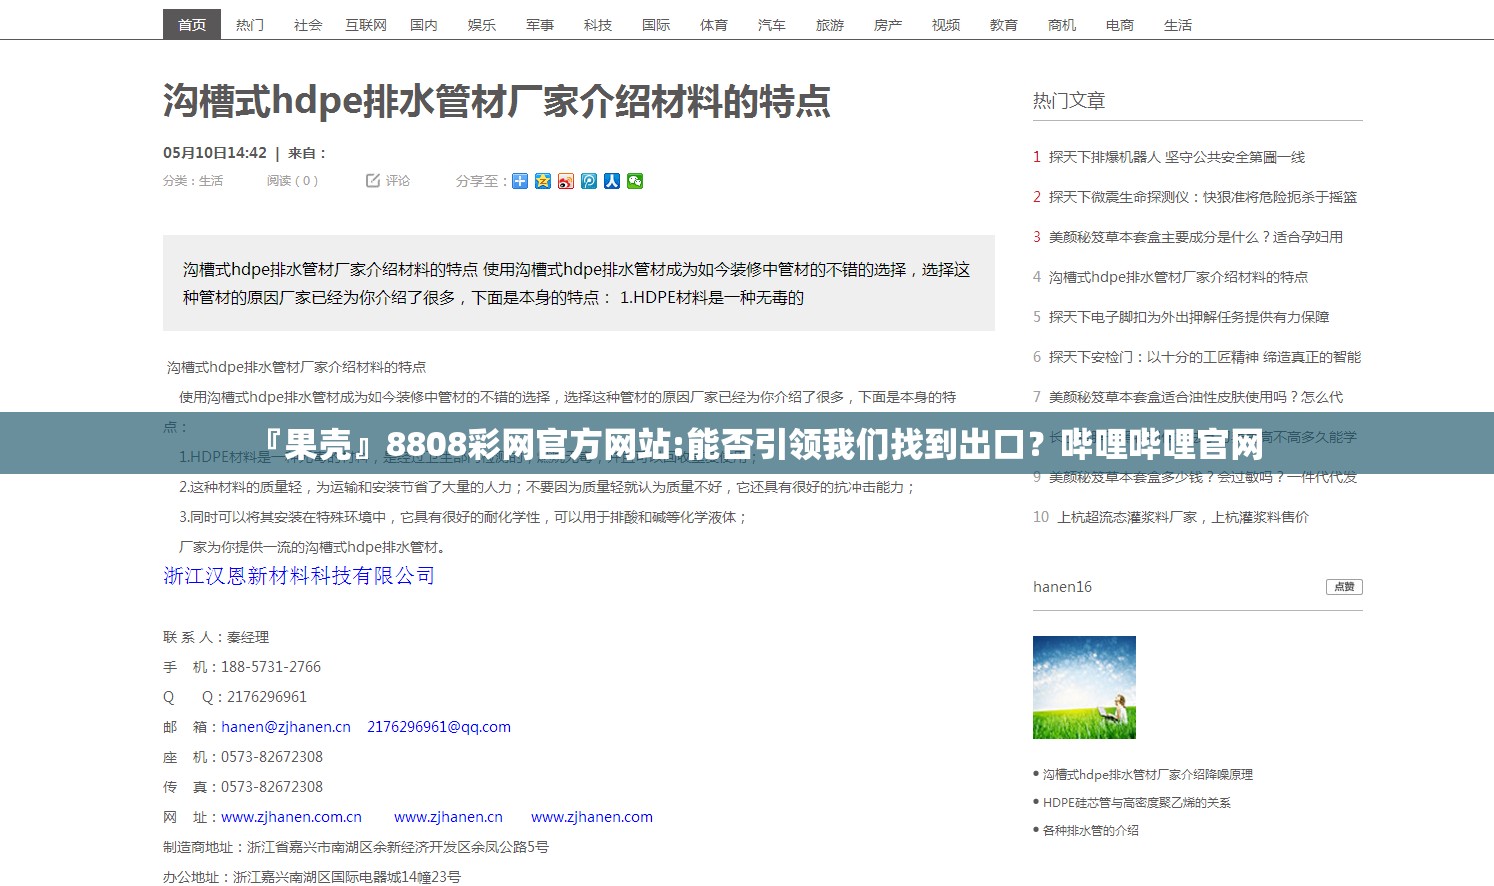Click the hanen16 avatar thumbnail

pos(1084,688)
